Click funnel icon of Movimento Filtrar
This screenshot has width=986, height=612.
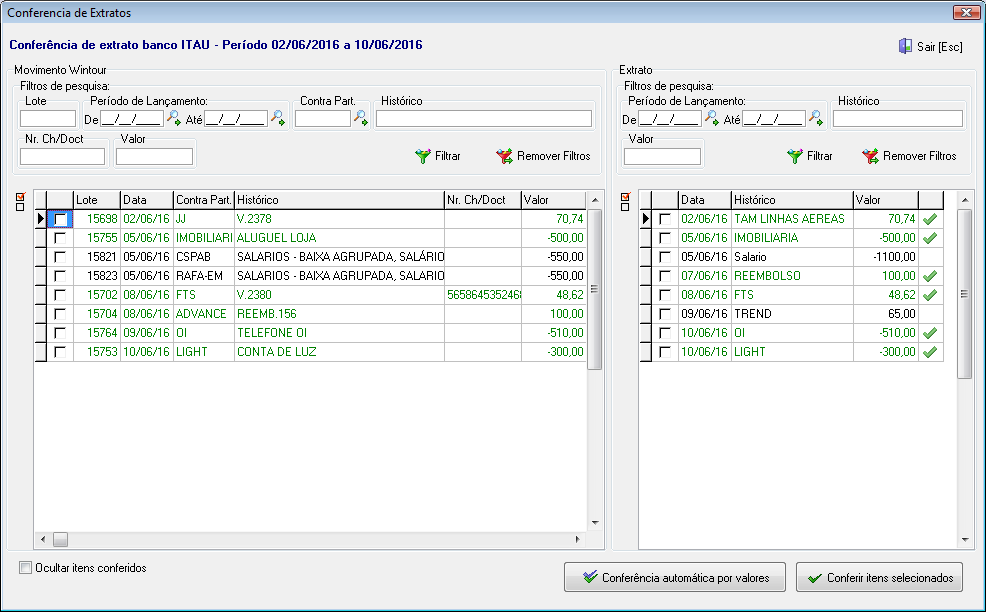423,156
